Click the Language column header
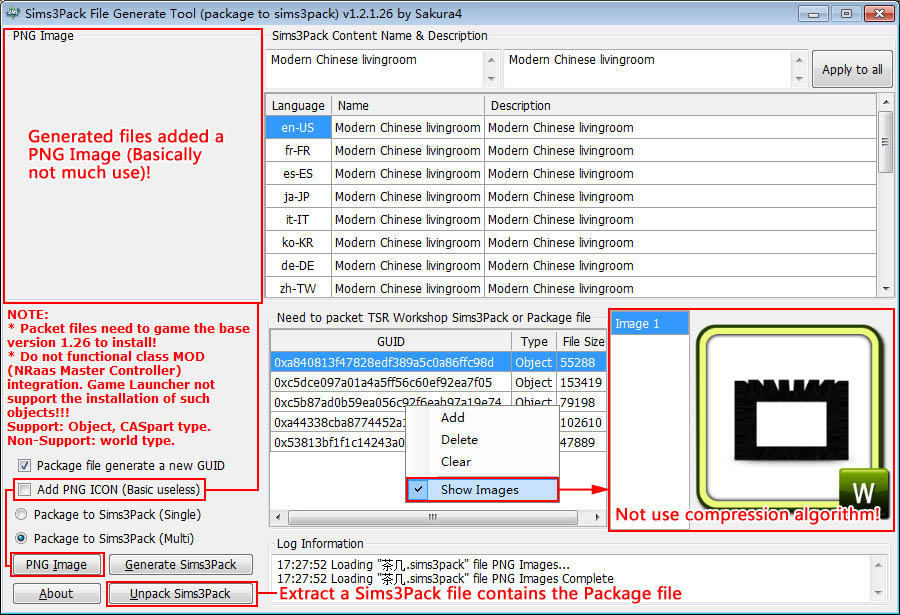This screenshot has width=900, height=615. click(x=298, y=106)
